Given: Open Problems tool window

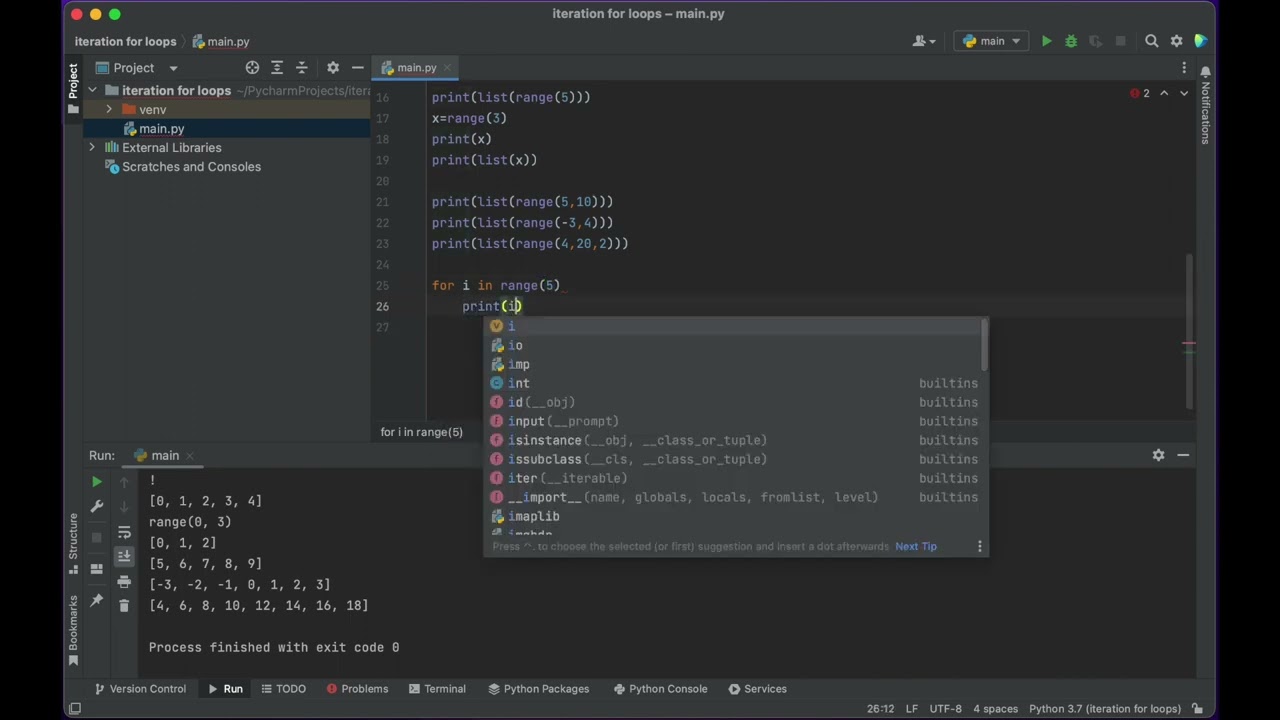Looking at the screenshot, I should (356, 689).
